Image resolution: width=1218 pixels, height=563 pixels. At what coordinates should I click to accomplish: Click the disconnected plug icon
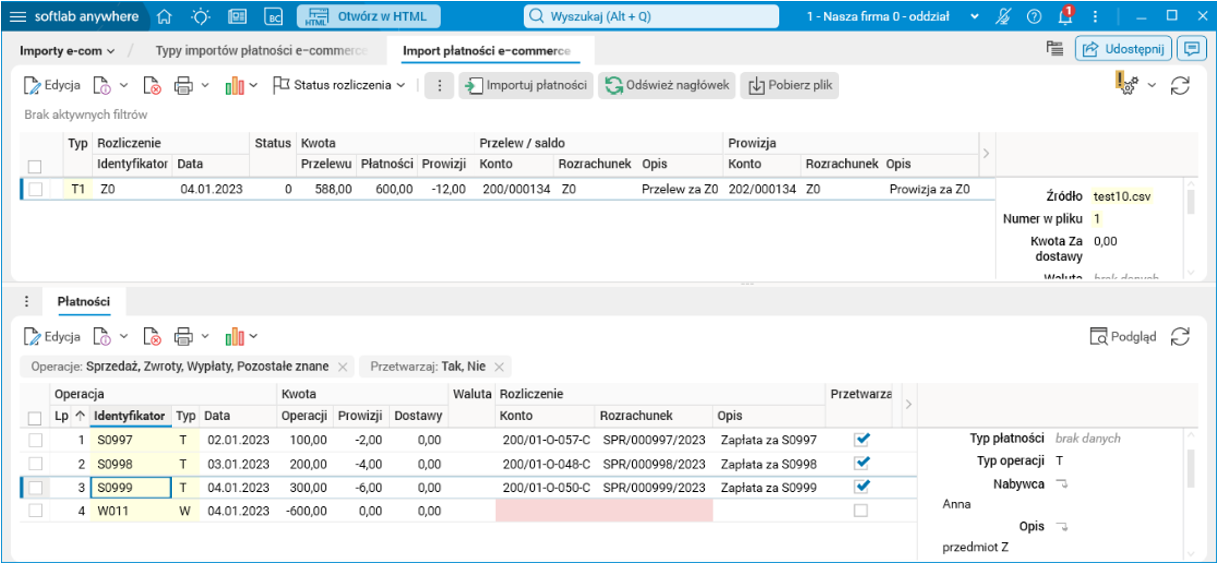pos(1004,16)
